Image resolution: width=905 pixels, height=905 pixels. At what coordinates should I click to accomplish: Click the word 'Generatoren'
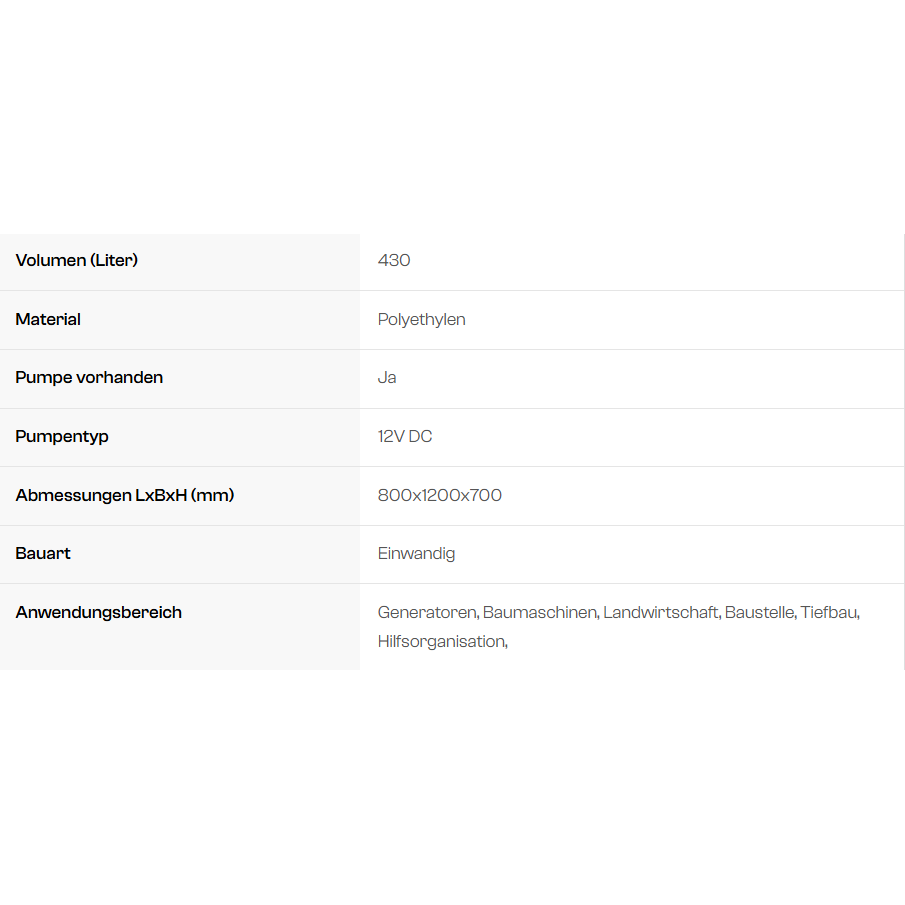[427, 612]
